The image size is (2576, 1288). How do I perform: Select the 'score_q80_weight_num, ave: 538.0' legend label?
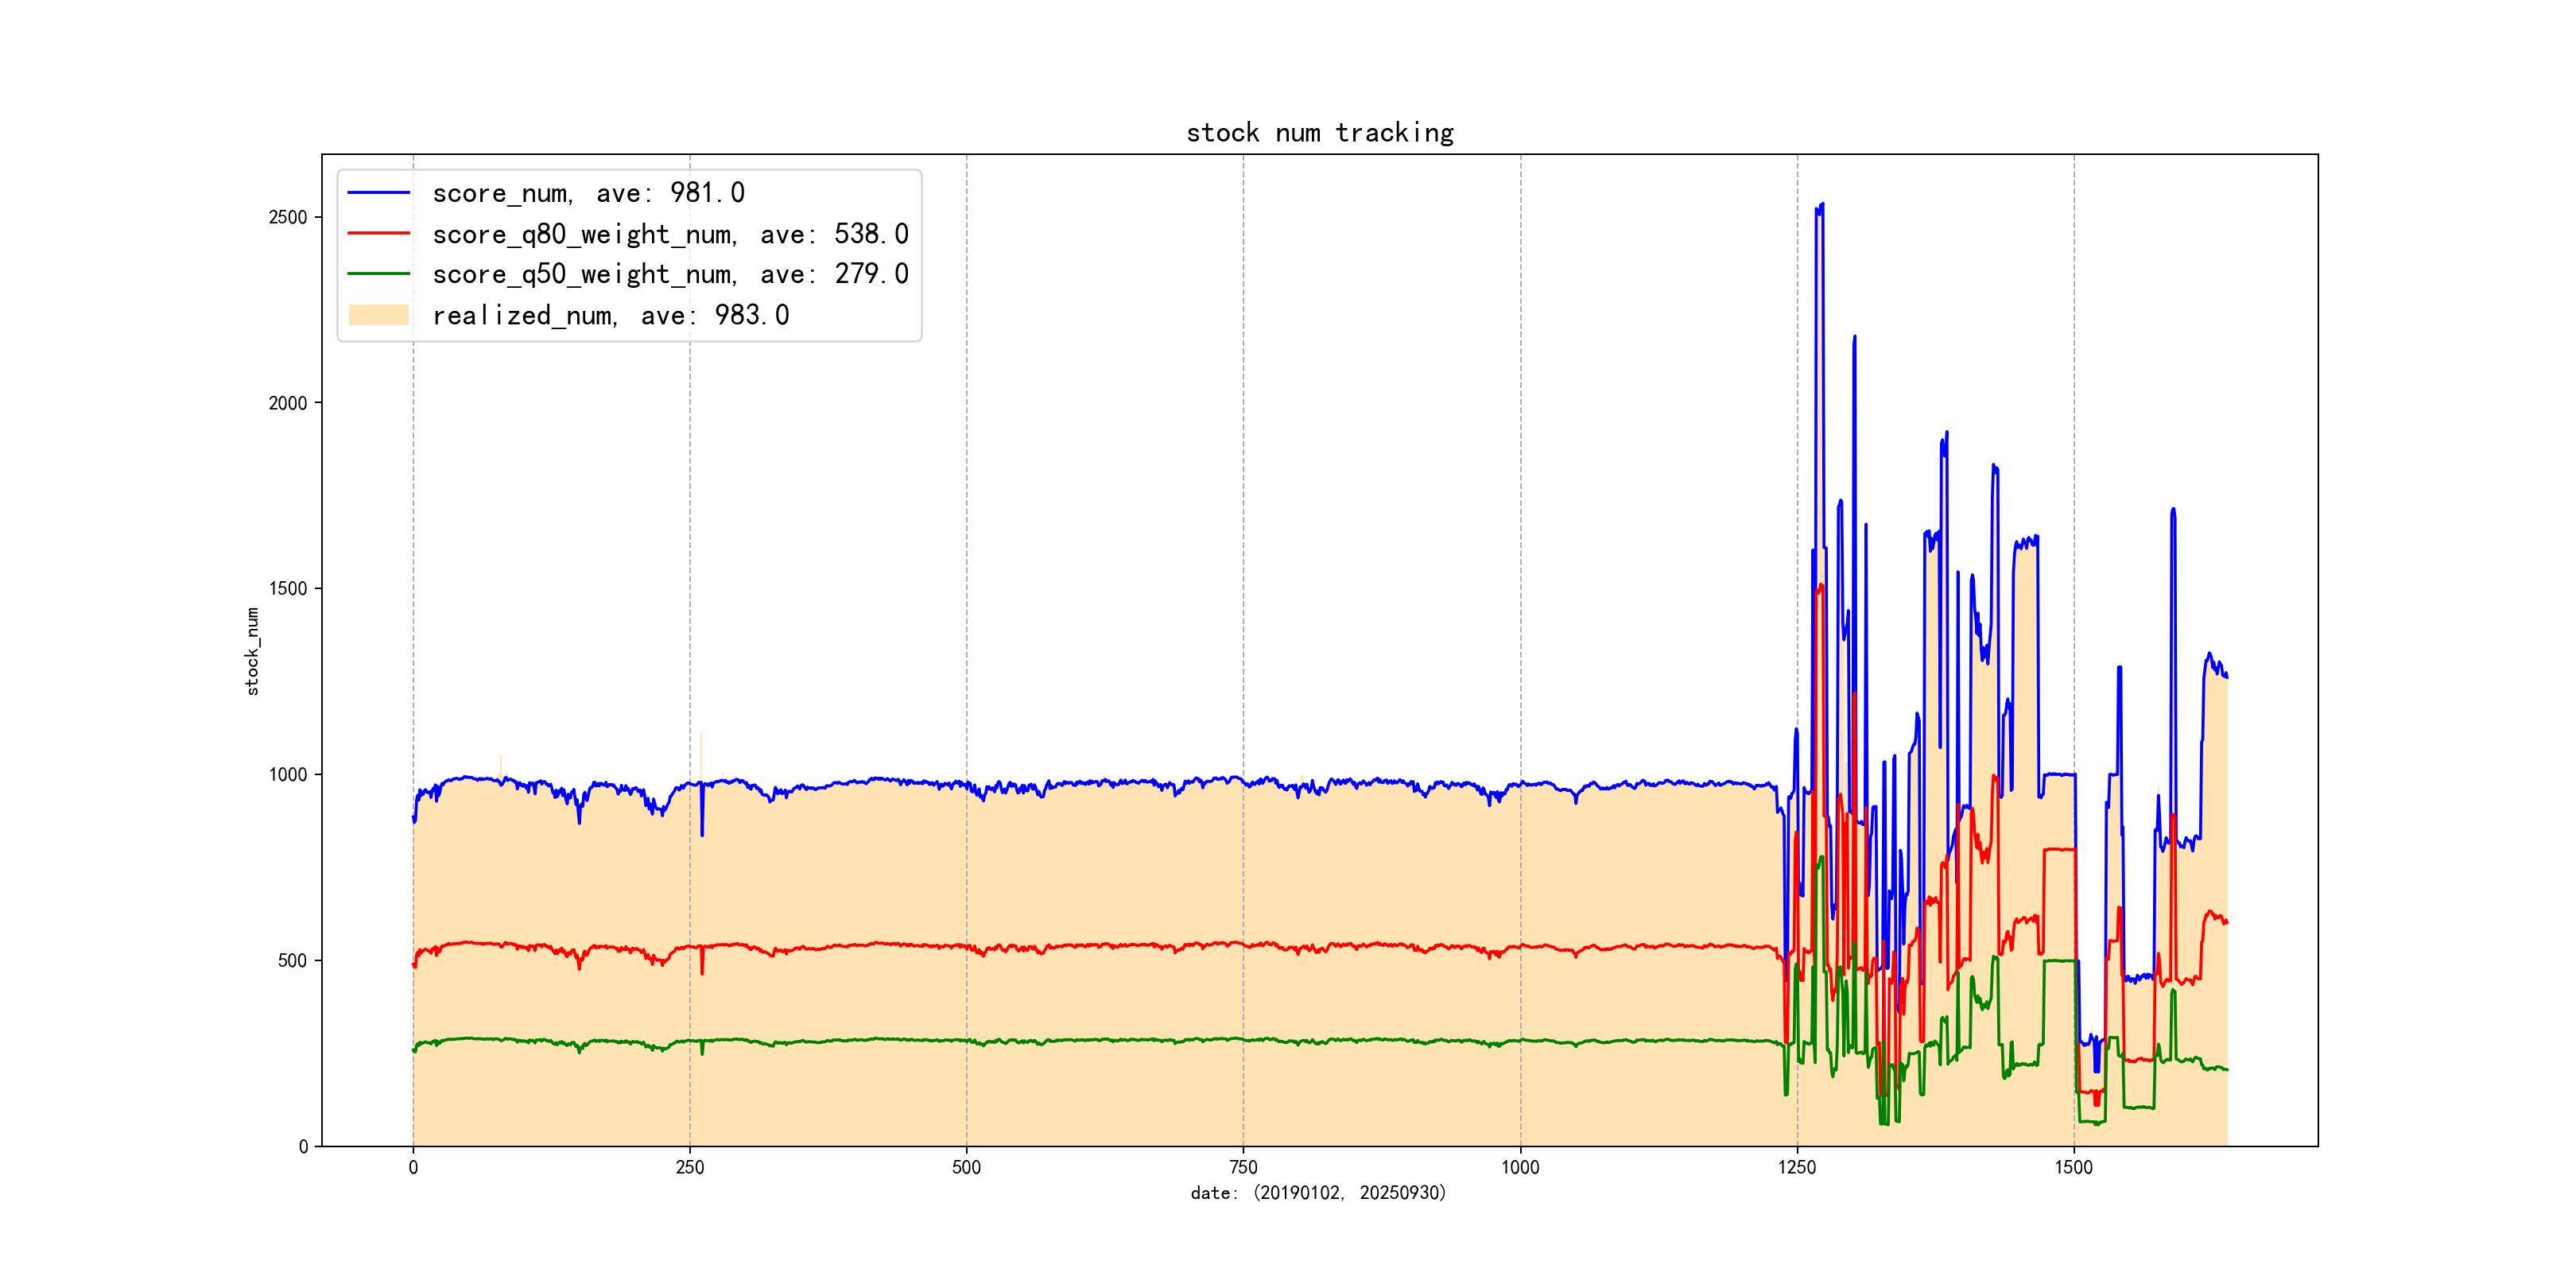(x=670, y=234)
